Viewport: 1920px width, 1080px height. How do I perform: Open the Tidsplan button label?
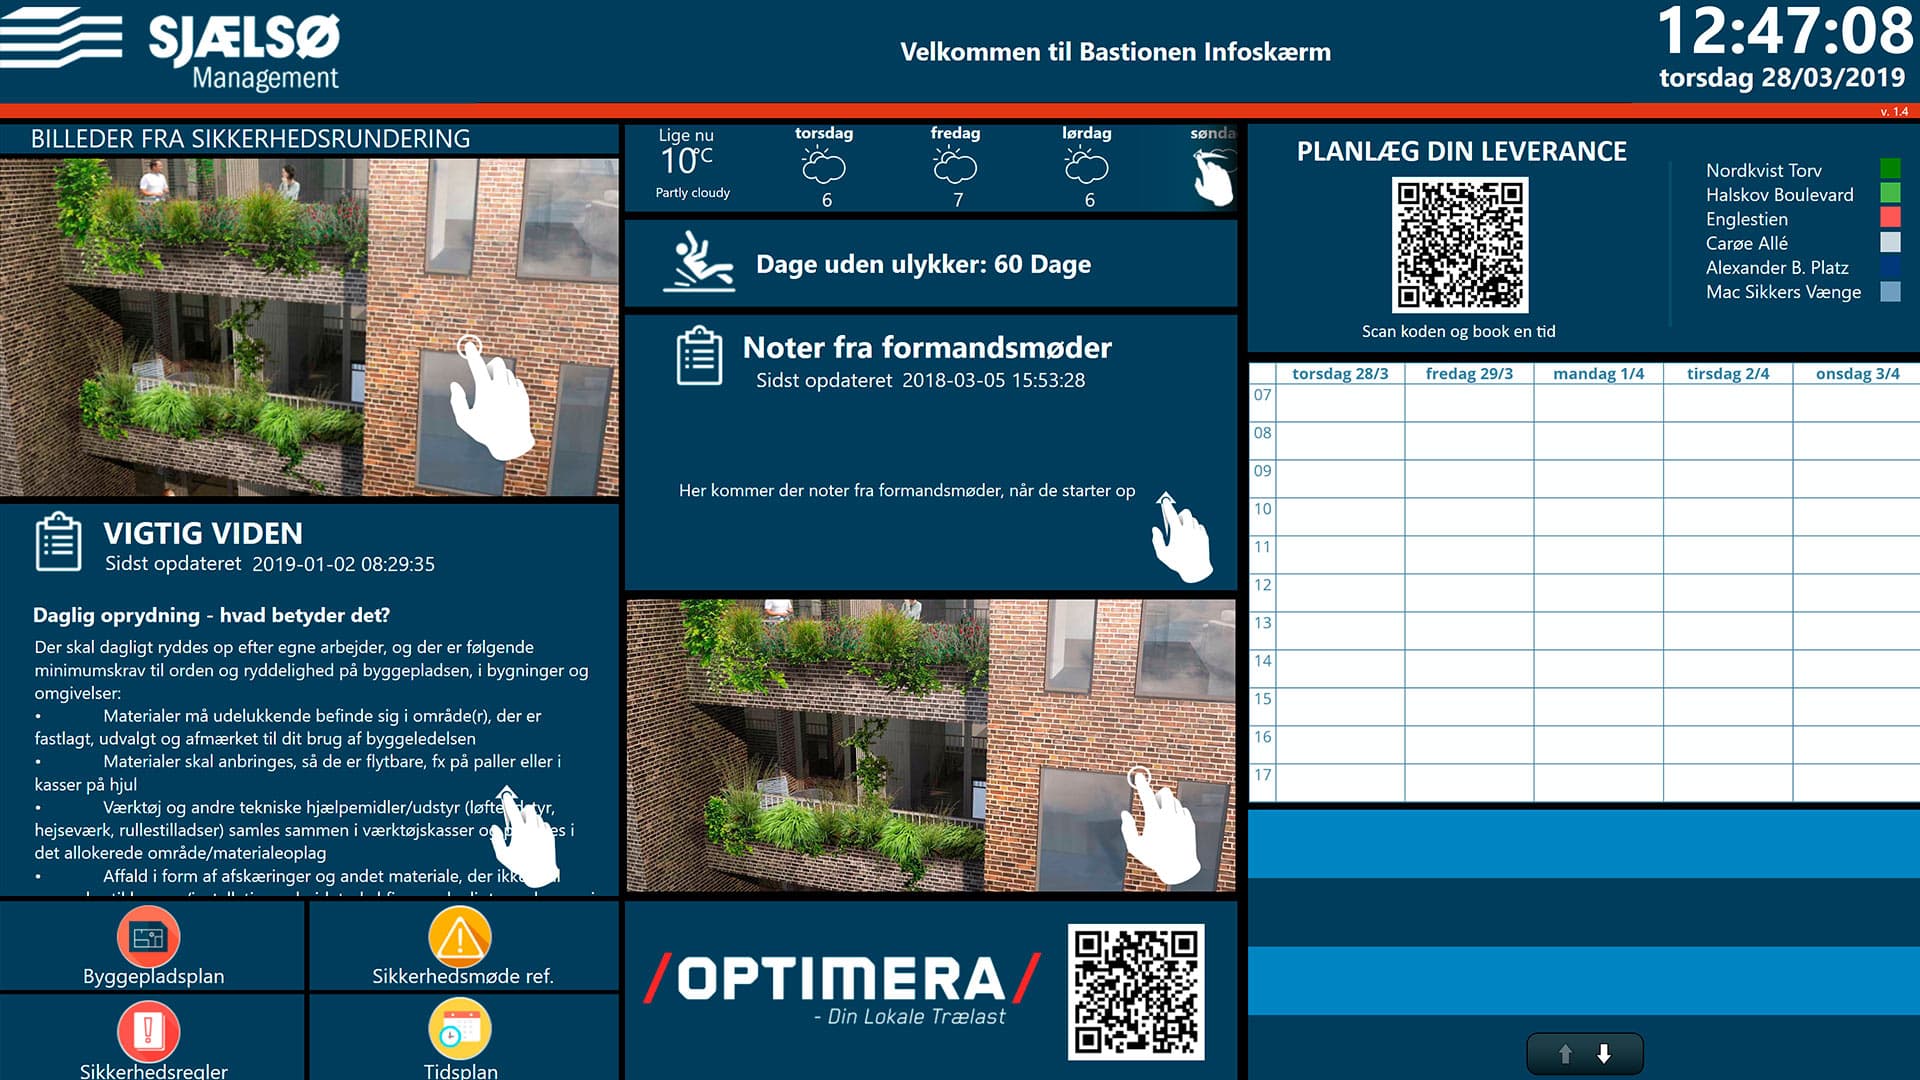click(460, 1071)
